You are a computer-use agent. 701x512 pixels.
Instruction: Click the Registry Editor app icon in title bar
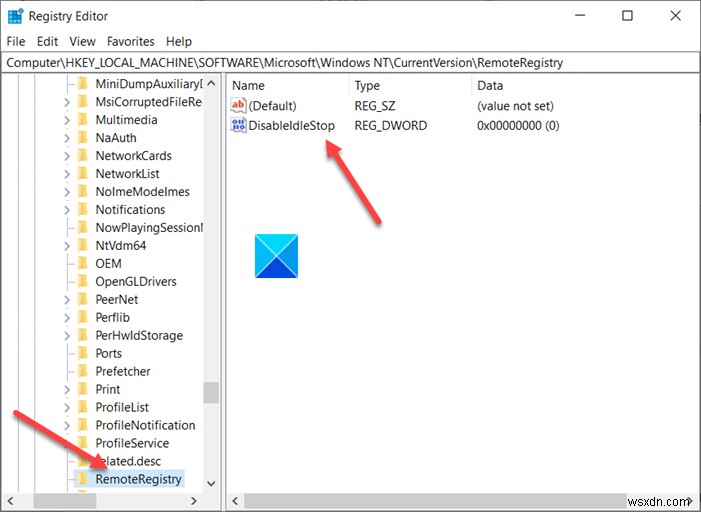coord(15,16)
